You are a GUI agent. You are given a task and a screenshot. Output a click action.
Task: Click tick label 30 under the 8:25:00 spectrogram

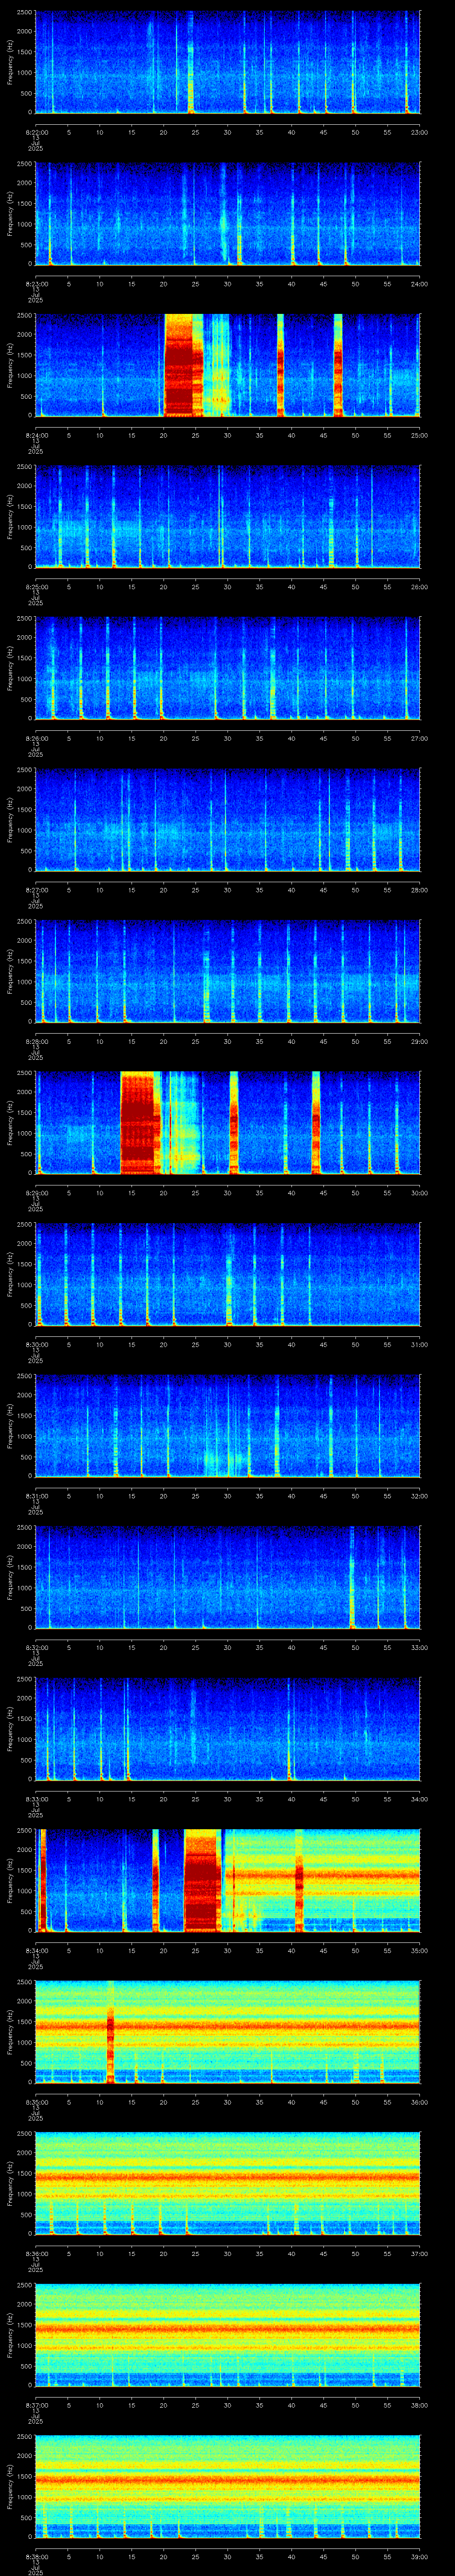click(227, 587)
